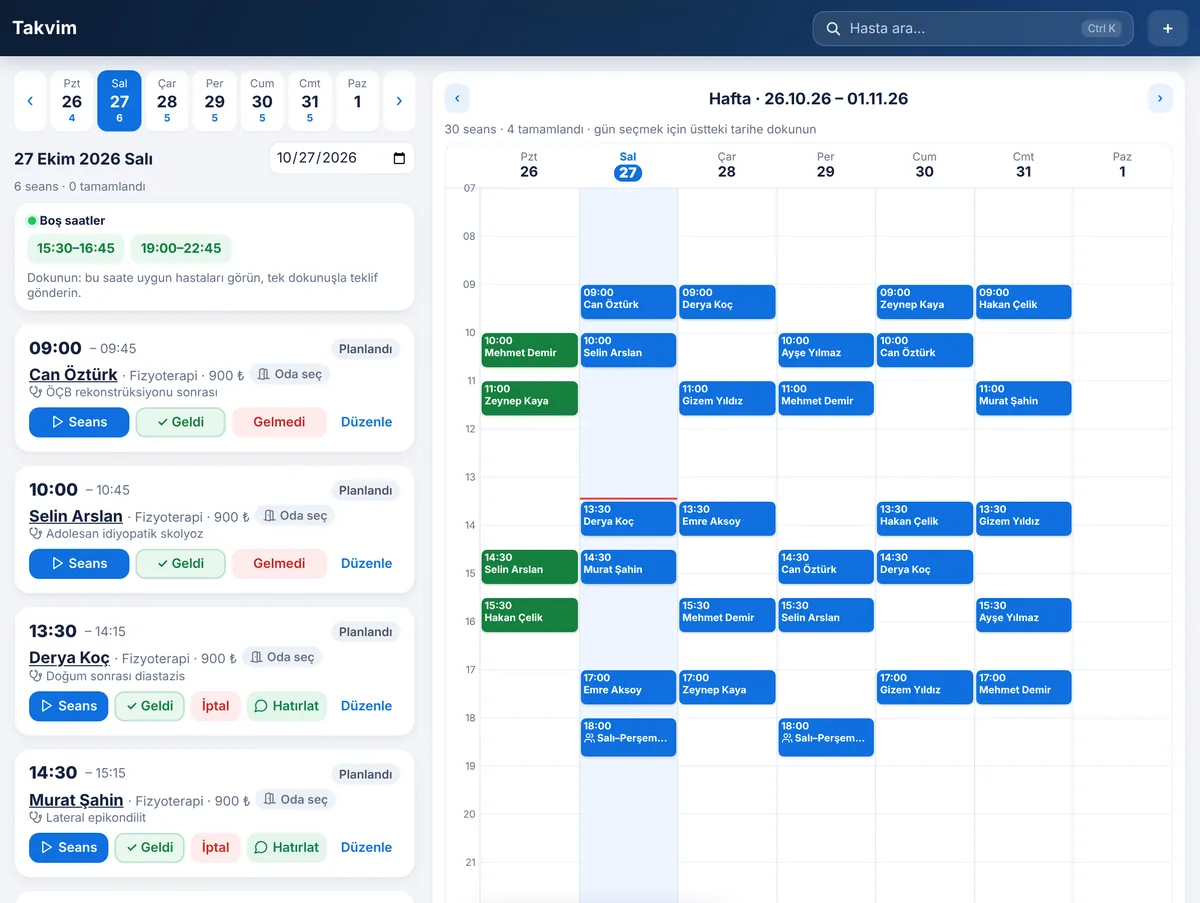
Task: Choose room for Selin Arslan session
Action: [294, 516]
